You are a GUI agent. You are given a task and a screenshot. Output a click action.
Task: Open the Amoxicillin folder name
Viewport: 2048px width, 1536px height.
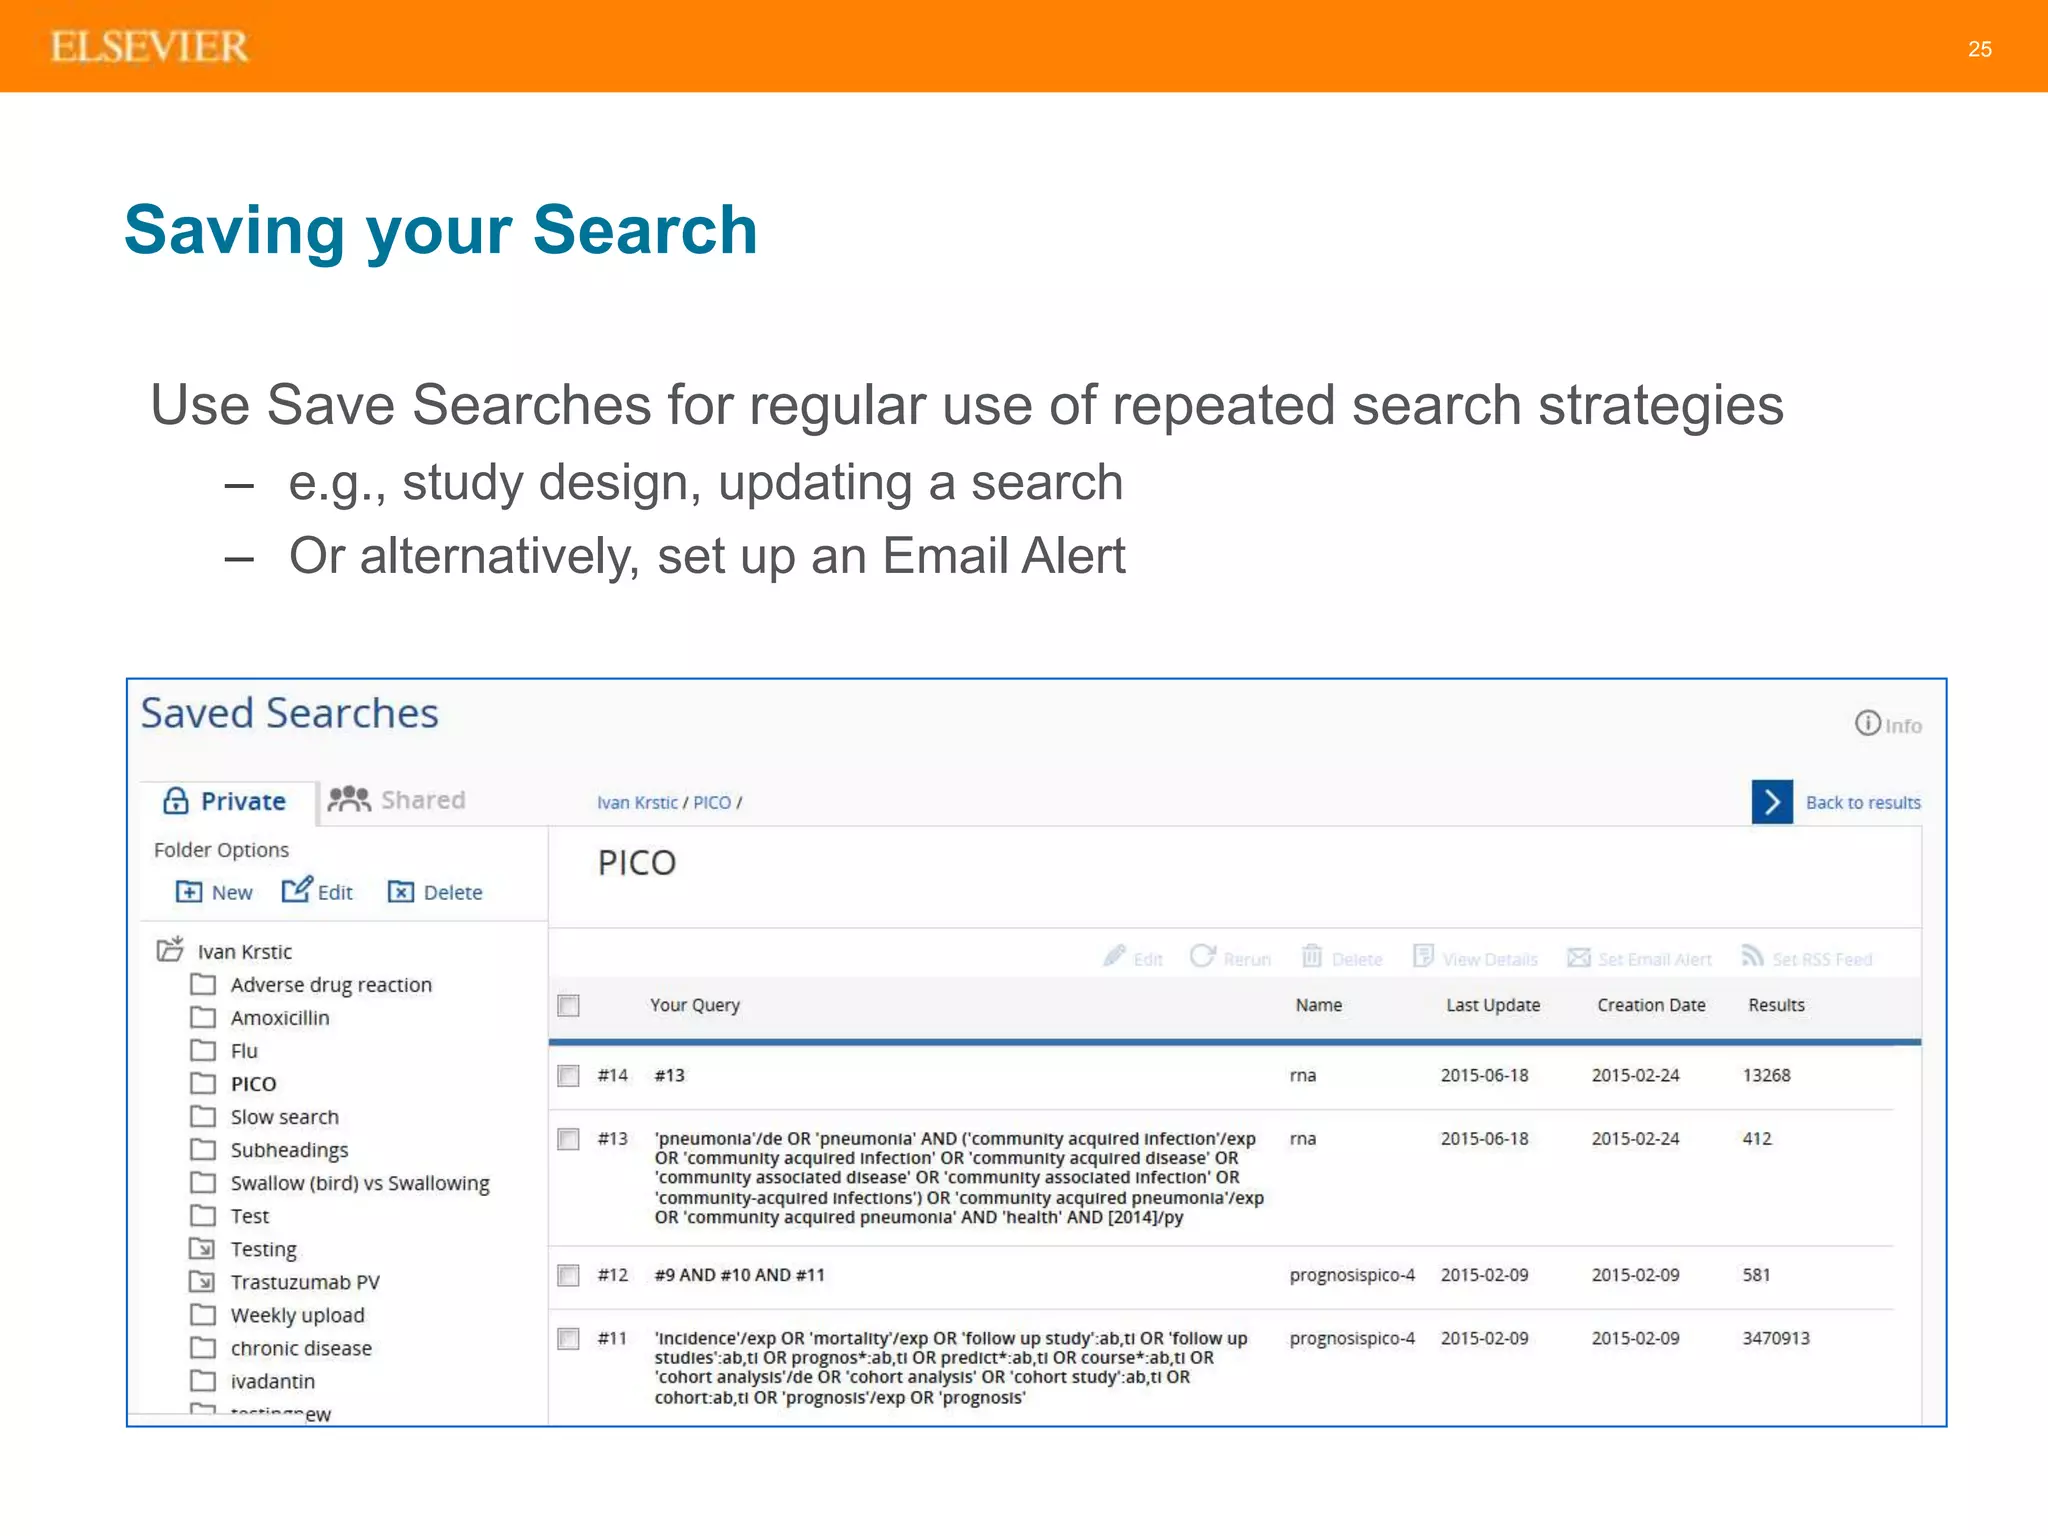pyautogui.click(x=280, y=1017)
